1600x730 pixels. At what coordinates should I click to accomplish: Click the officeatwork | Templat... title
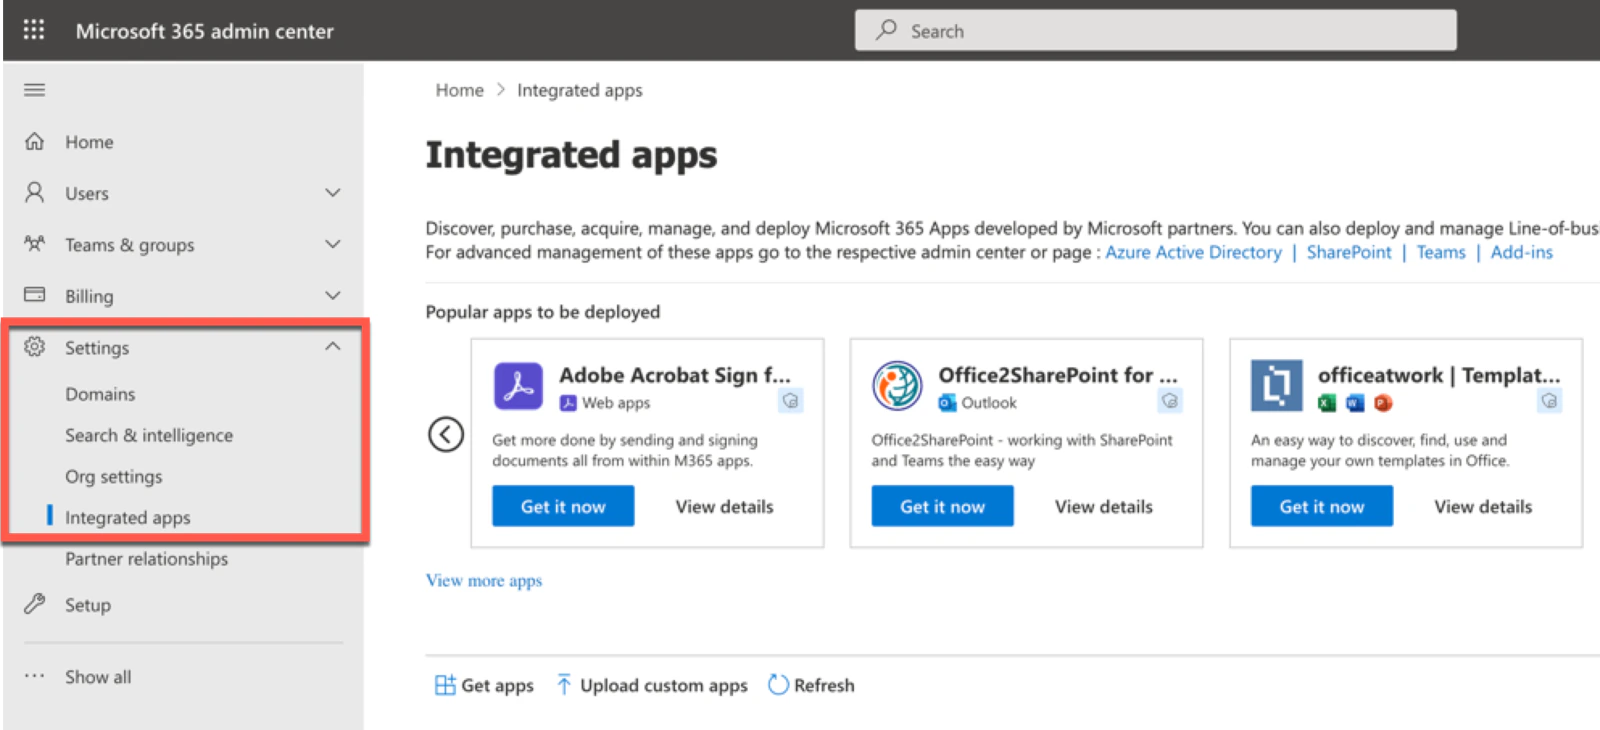tap(1439, 375)
